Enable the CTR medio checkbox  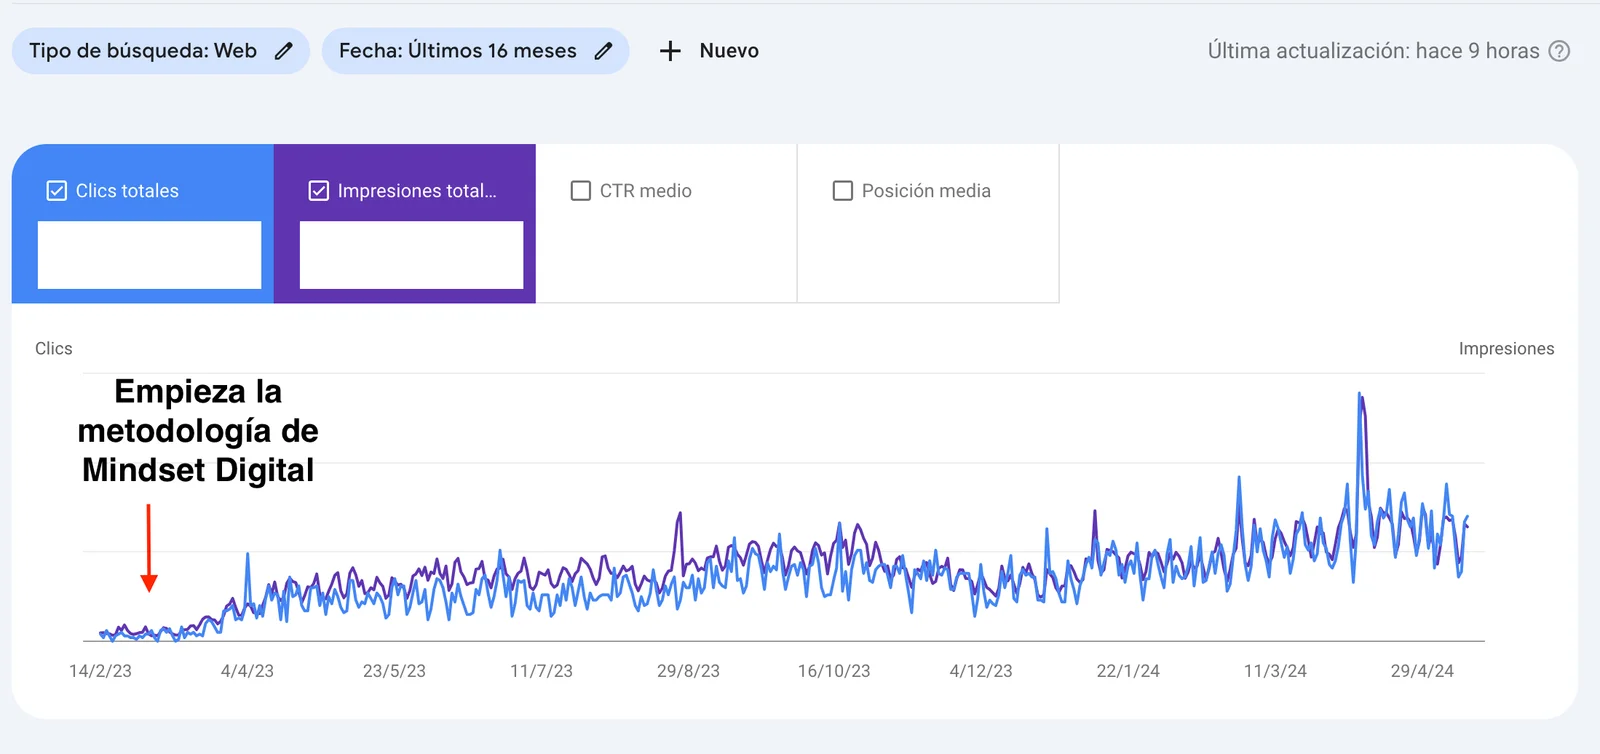click(x=581, y=191)
